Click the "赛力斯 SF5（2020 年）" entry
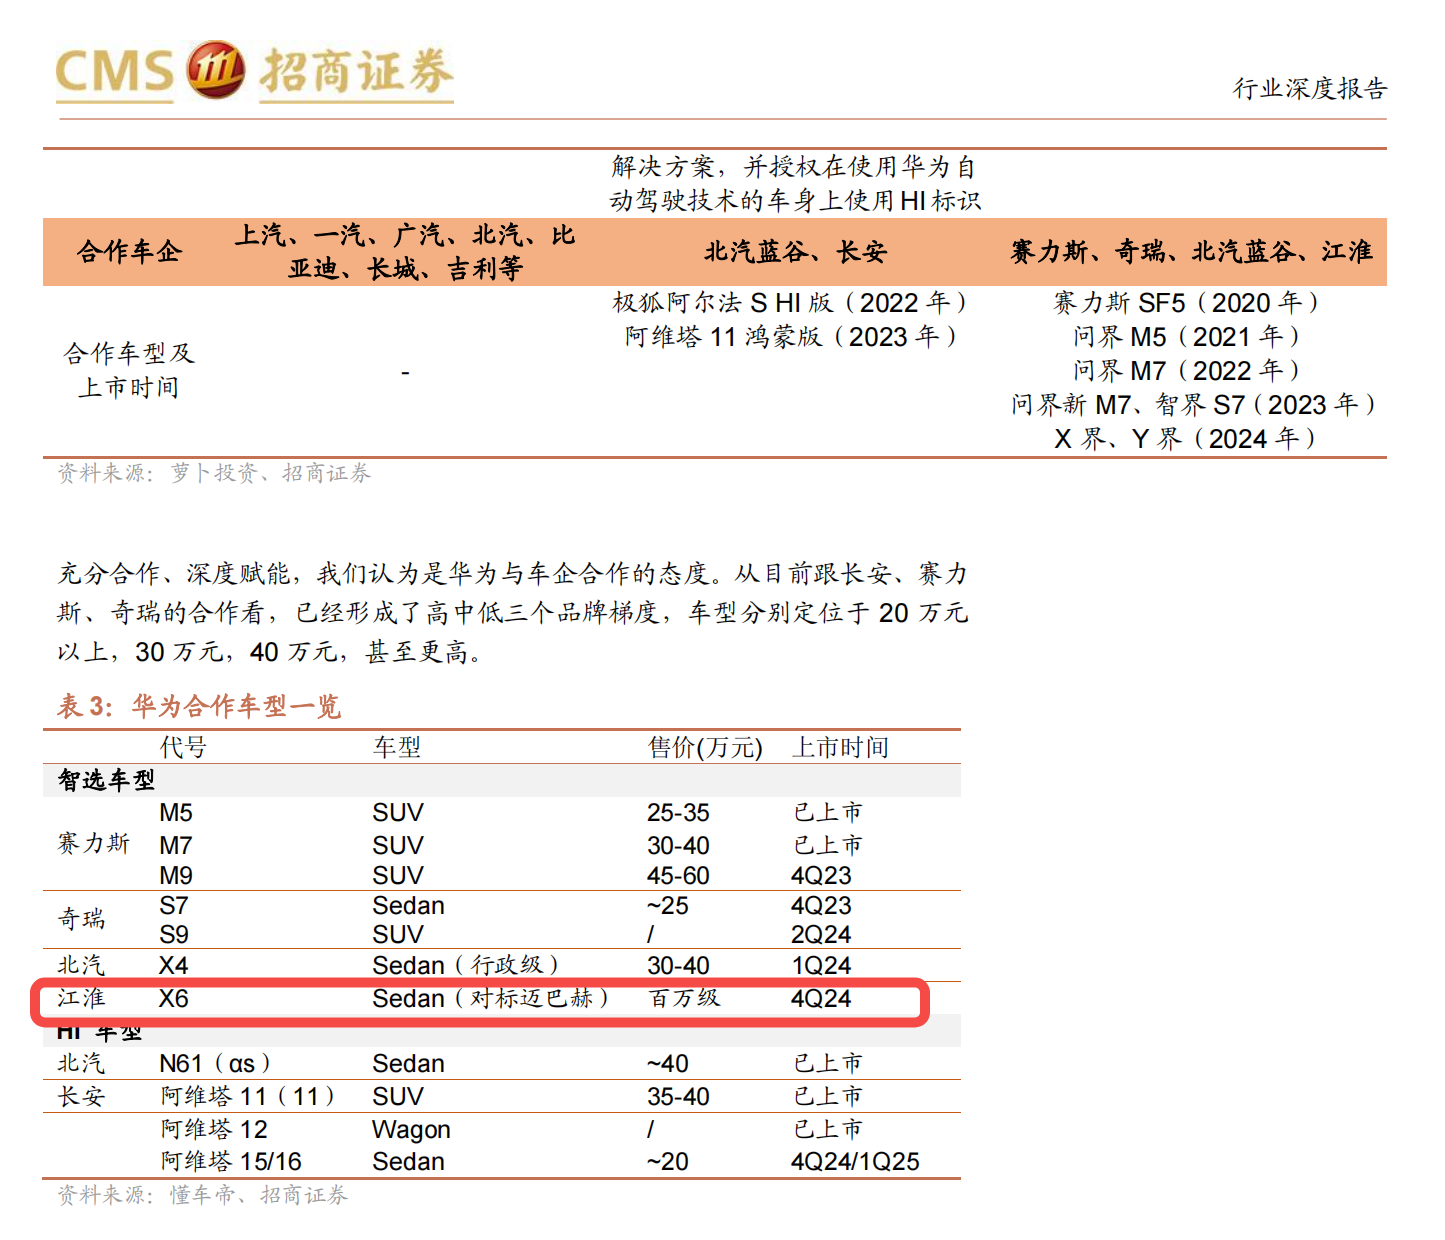Screen dimensions: 1445x1240 (x=1186, y=302)
